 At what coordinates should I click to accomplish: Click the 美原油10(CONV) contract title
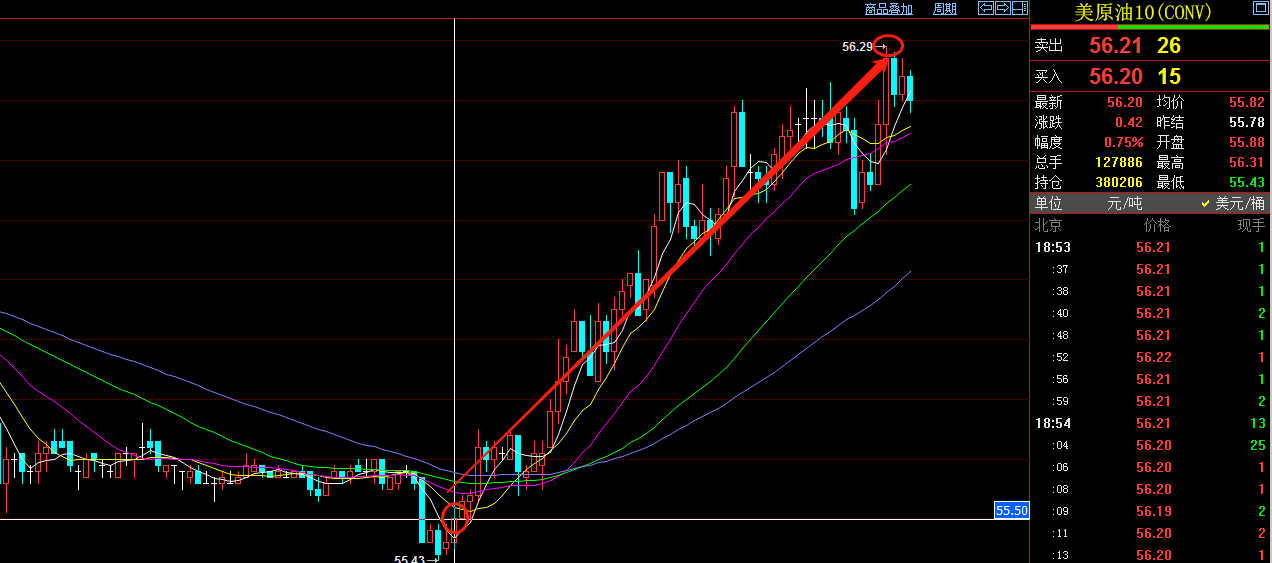[x=1141, y=12]
